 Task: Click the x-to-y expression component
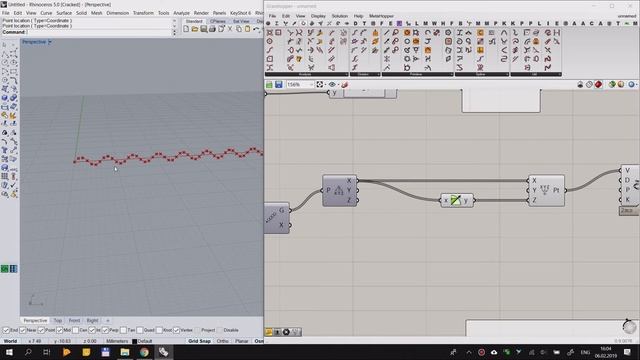click(x=457, y=200)
